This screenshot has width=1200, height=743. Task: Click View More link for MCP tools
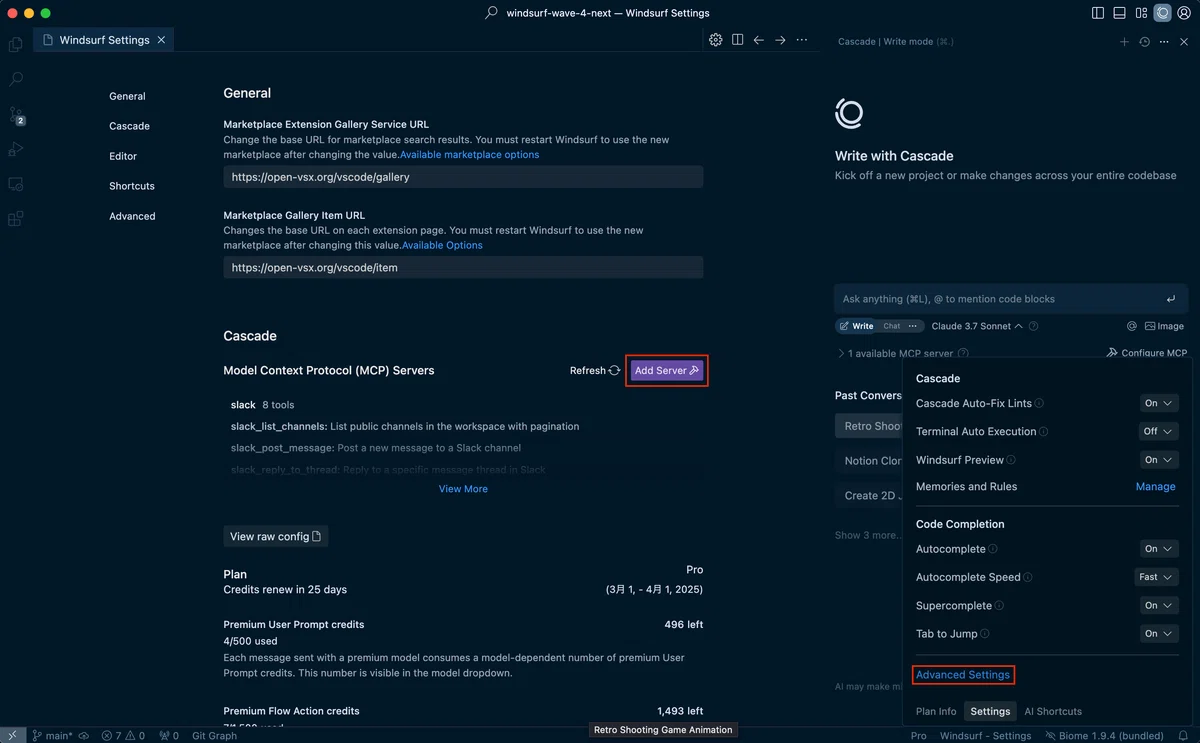pyautogui.click(x=463, y=489)
